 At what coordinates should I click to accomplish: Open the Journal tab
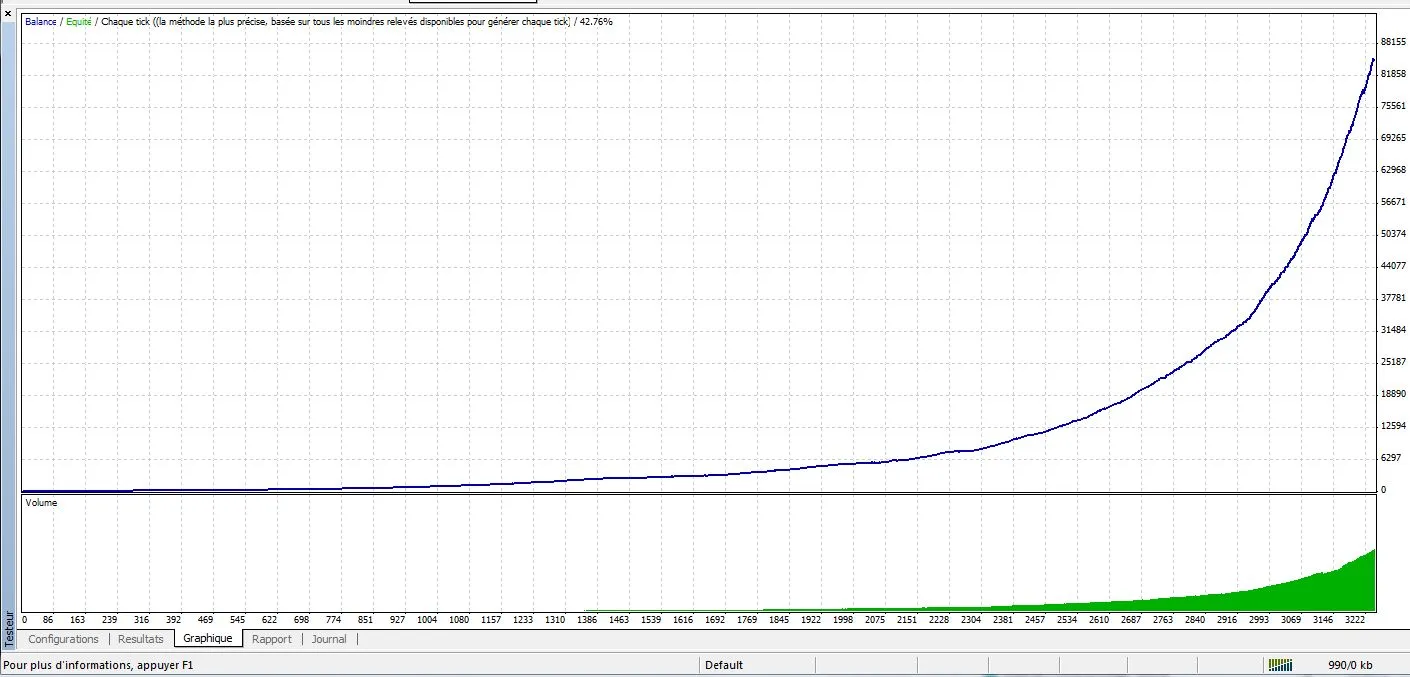click(x=329, y=638)
